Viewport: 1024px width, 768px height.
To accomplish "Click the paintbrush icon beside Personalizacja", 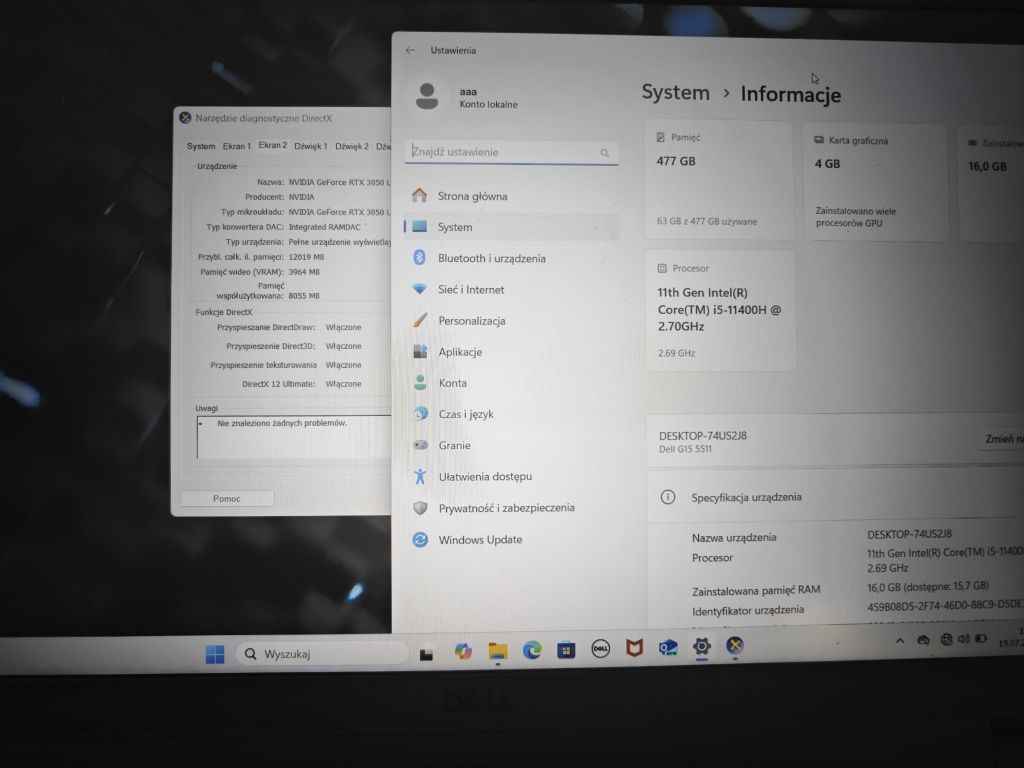I will click(x=420, y=320).
